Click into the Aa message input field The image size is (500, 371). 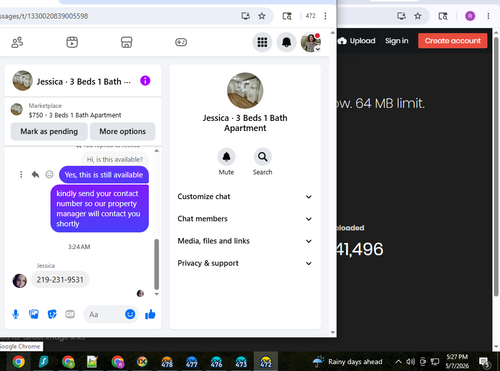104,314
